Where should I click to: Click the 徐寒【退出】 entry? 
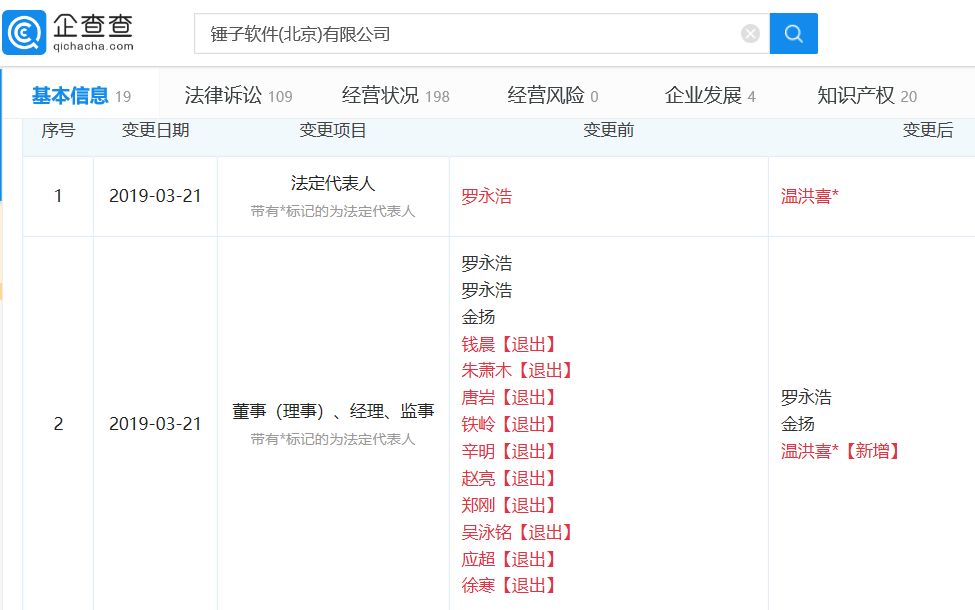click(x=508, y=586)
